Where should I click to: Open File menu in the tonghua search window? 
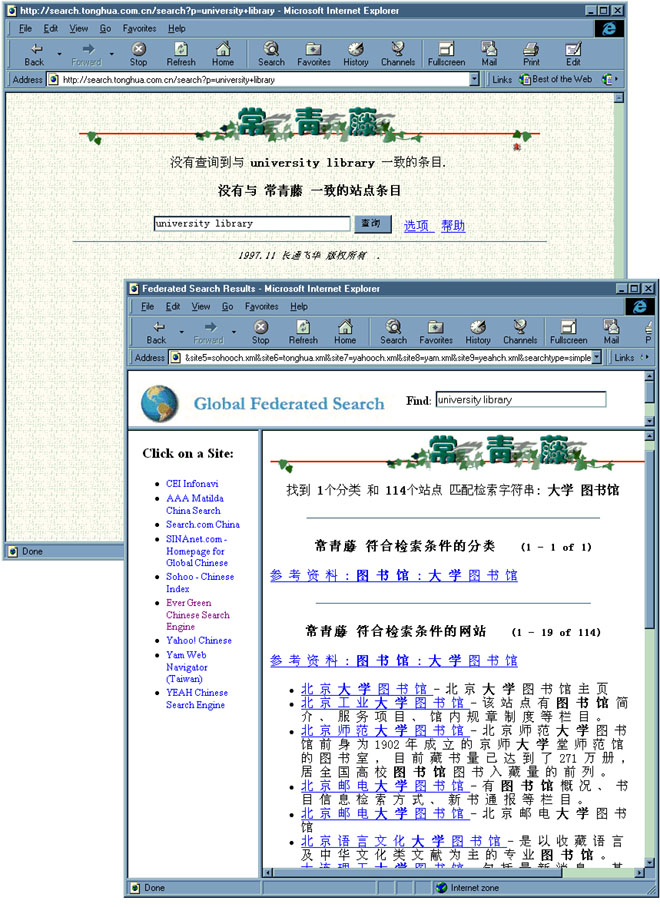(25, 28)
